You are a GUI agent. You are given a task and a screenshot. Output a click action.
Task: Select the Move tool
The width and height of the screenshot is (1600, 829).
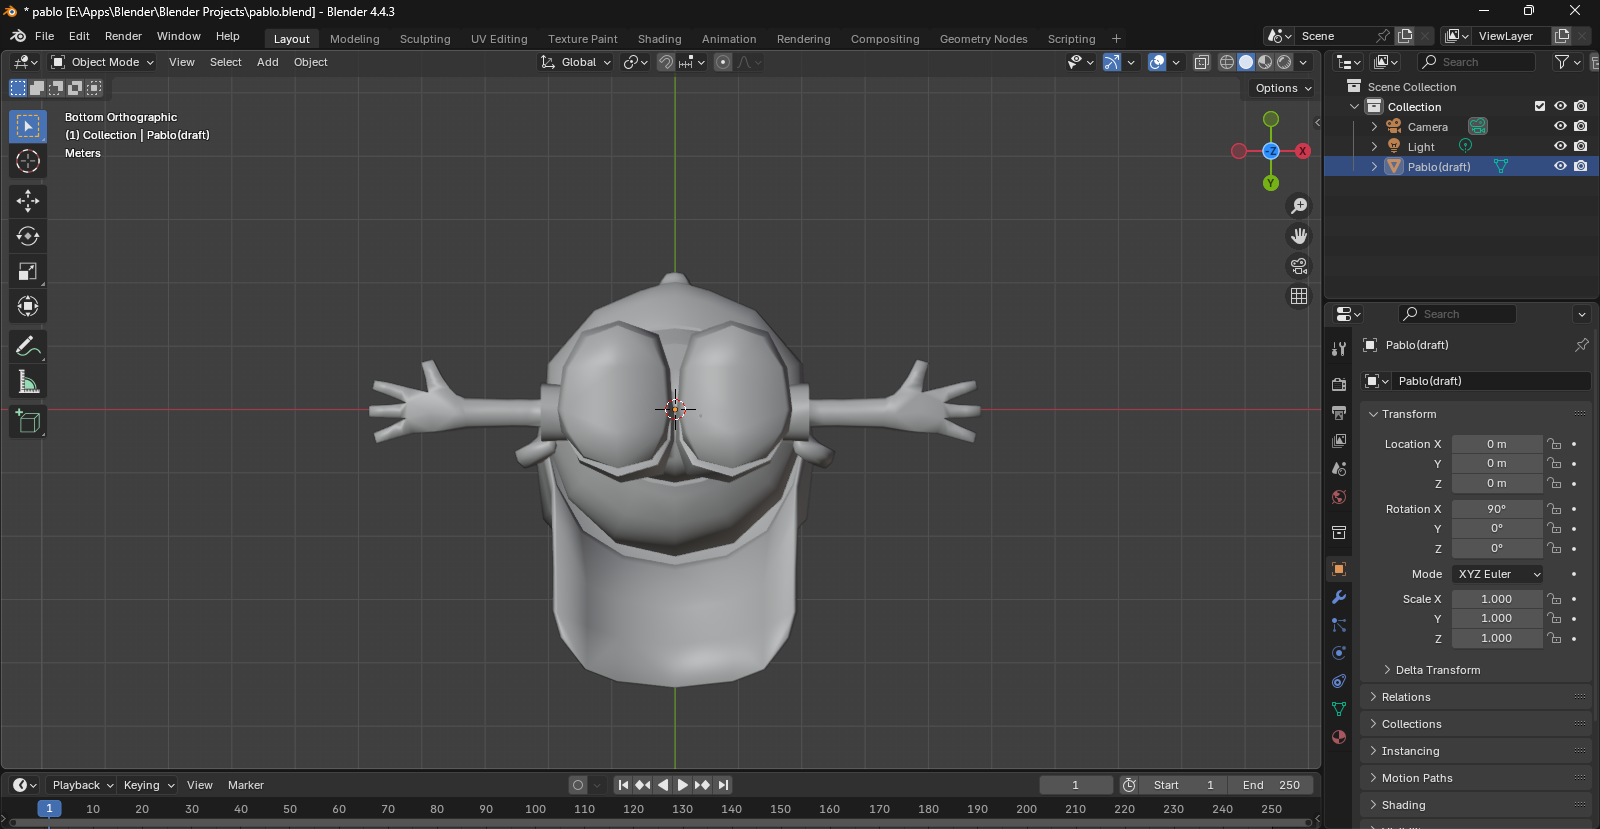(x=28, y=201)
